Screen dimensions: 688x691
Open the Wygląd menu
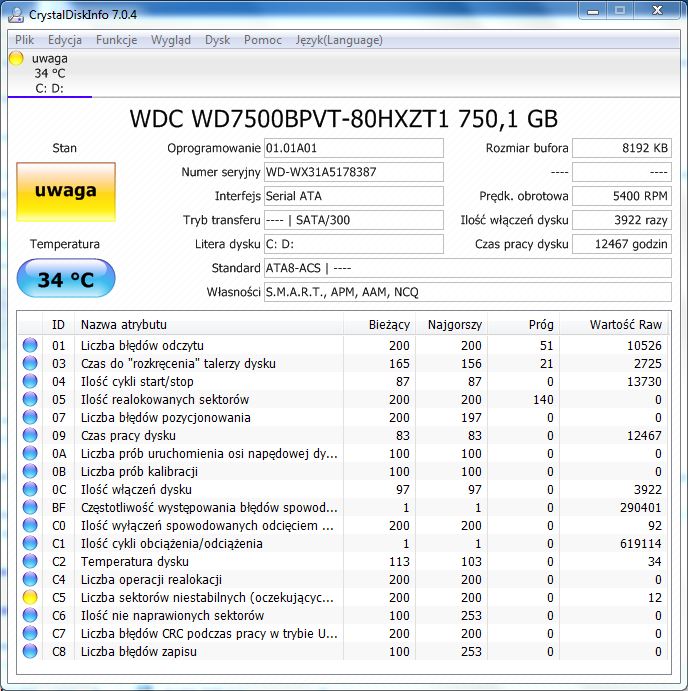point(171,40)
